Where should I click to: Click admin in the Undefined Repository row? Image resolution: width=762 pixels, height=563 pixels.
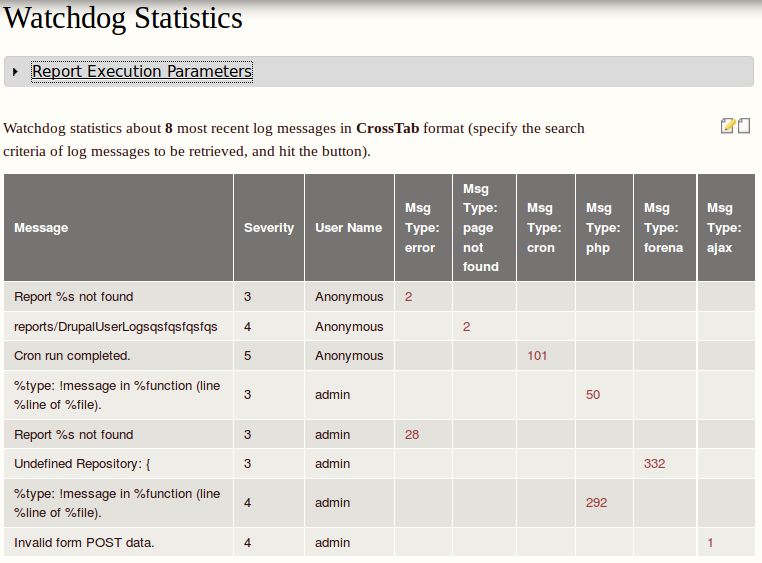tap(332, 463)
